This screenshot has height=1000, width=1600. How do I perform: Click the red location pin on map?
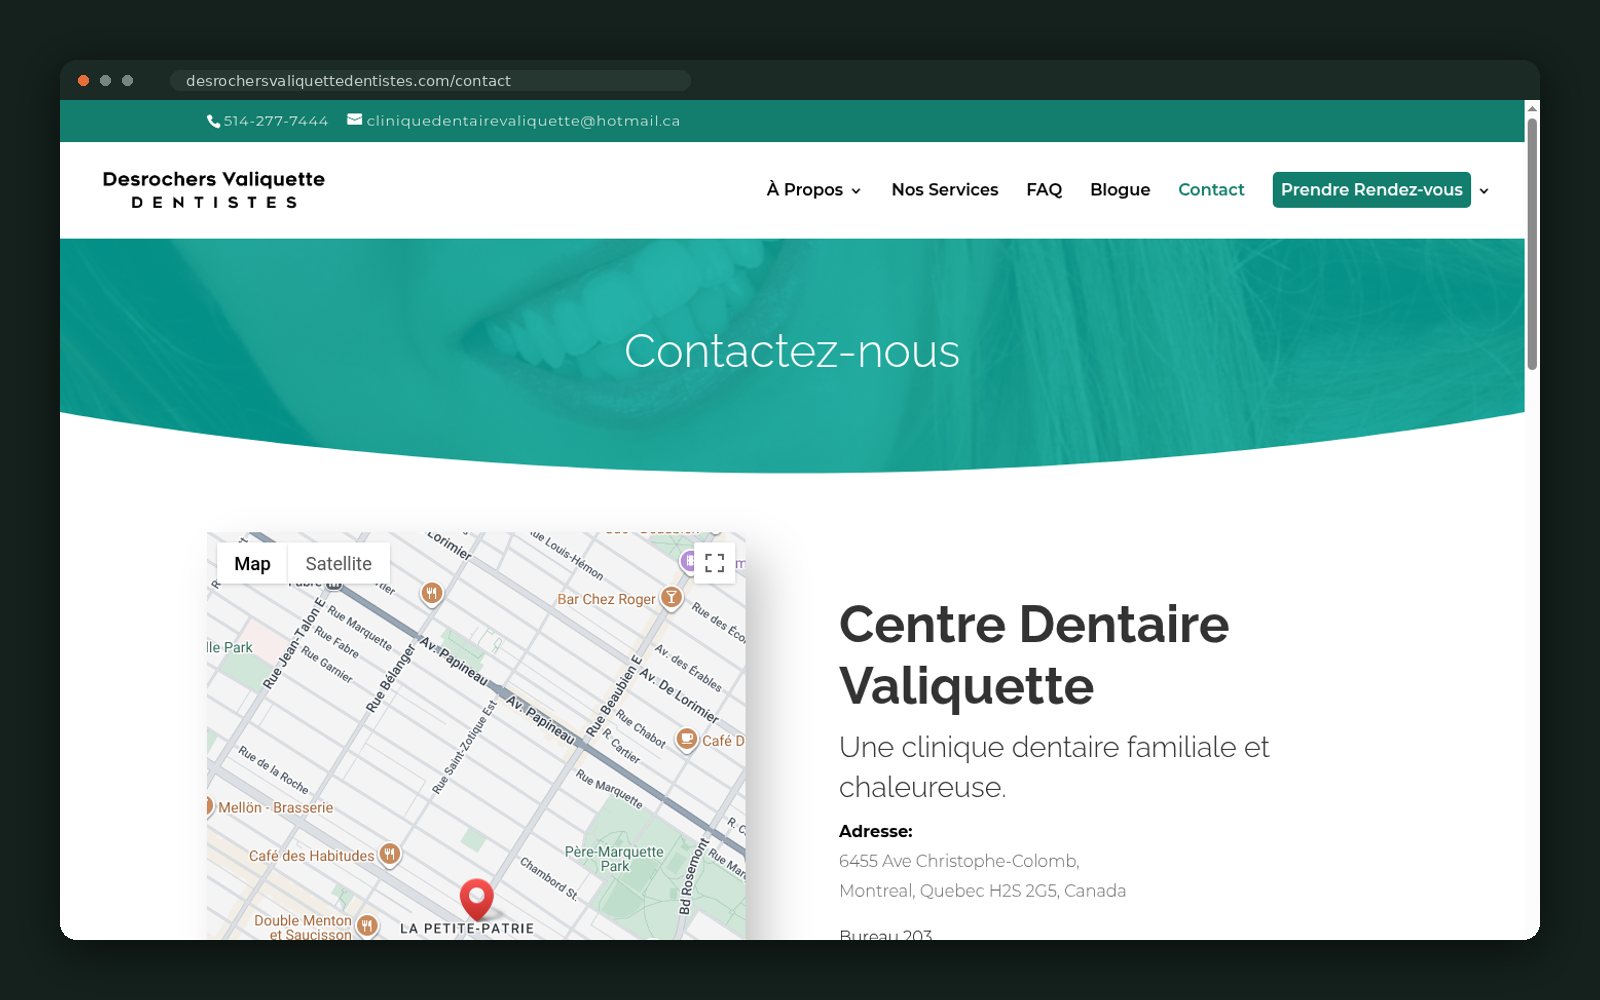[477, 899]
